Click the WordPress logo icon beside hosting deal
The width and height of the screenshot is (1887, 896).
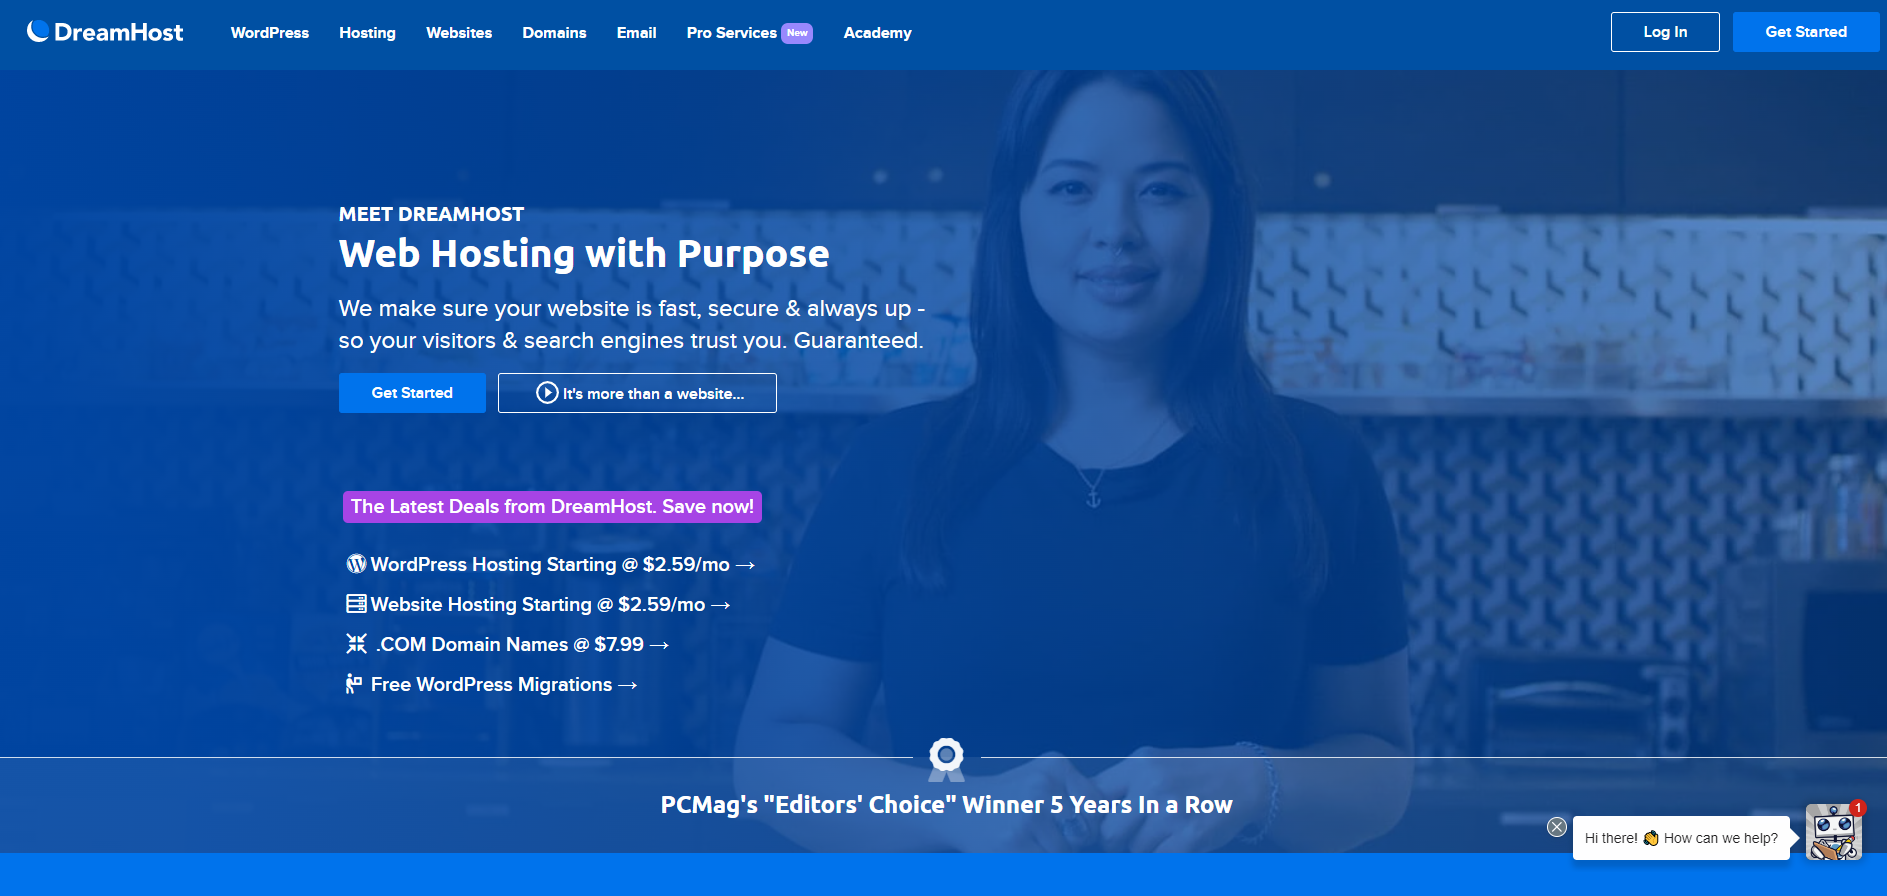coord(356,564)
